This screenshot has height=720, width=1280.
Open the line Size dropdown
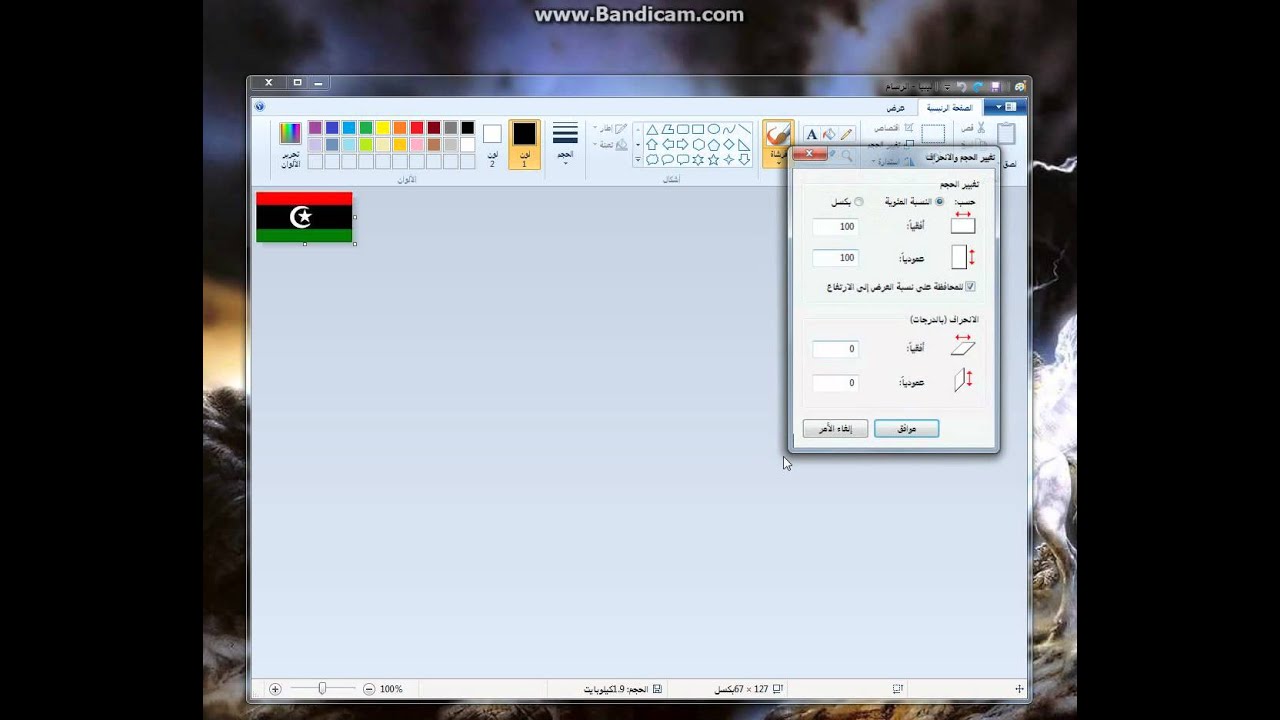(x=565, y=144)
